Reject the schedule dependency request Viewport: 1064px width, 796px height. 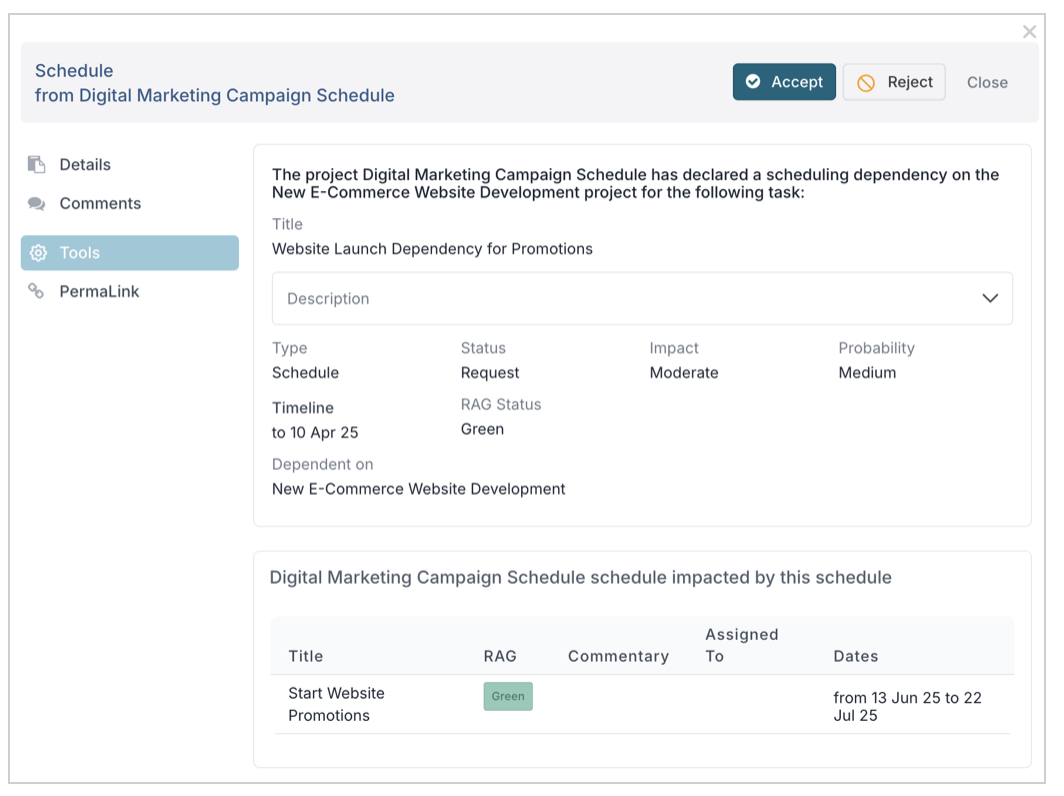894,82
